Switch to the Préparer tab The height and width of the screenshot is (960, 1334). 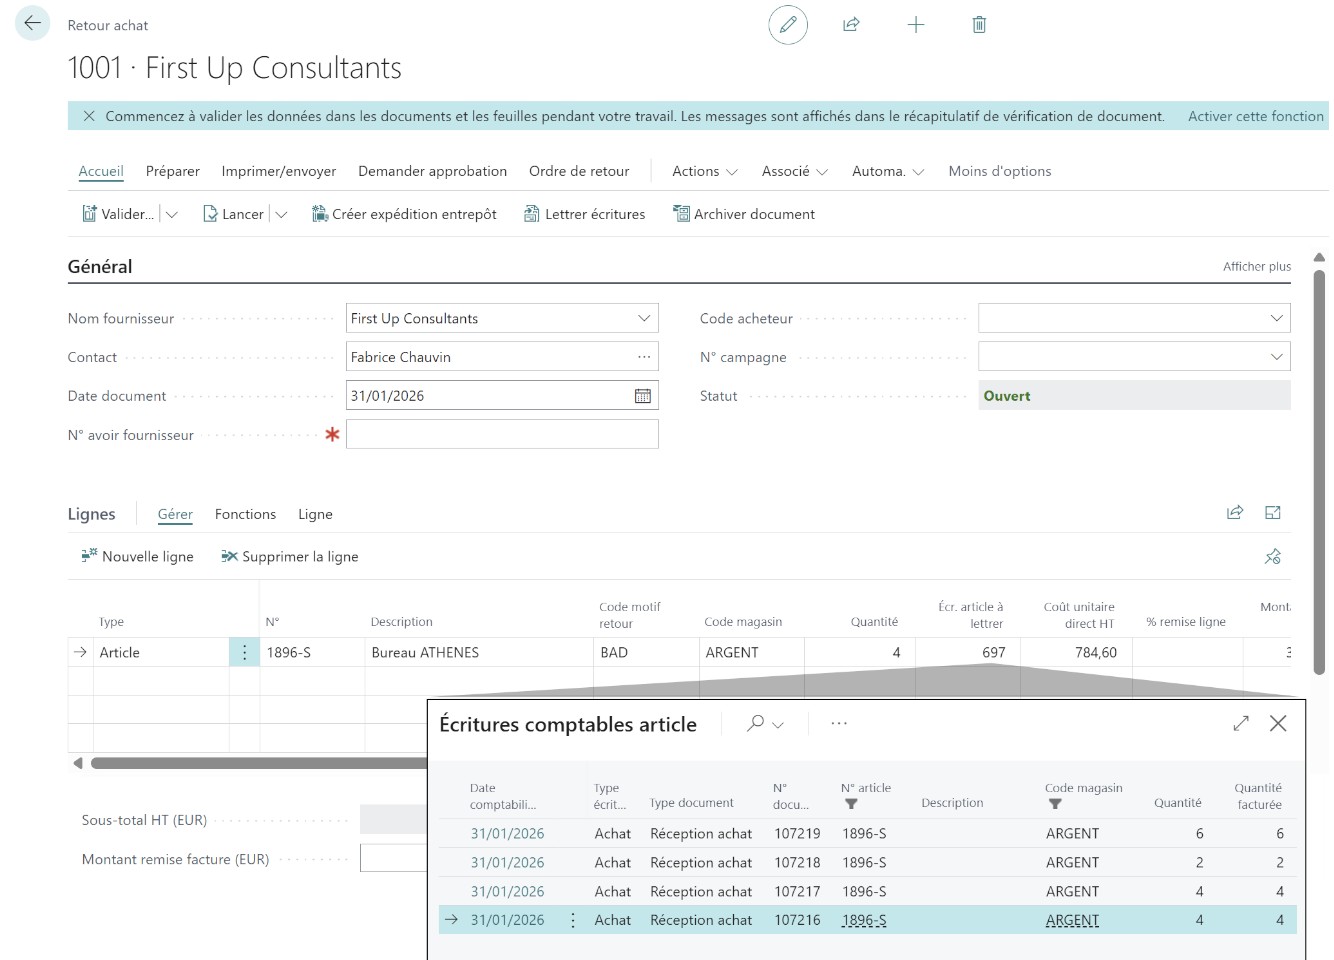(x=173, y=171)
